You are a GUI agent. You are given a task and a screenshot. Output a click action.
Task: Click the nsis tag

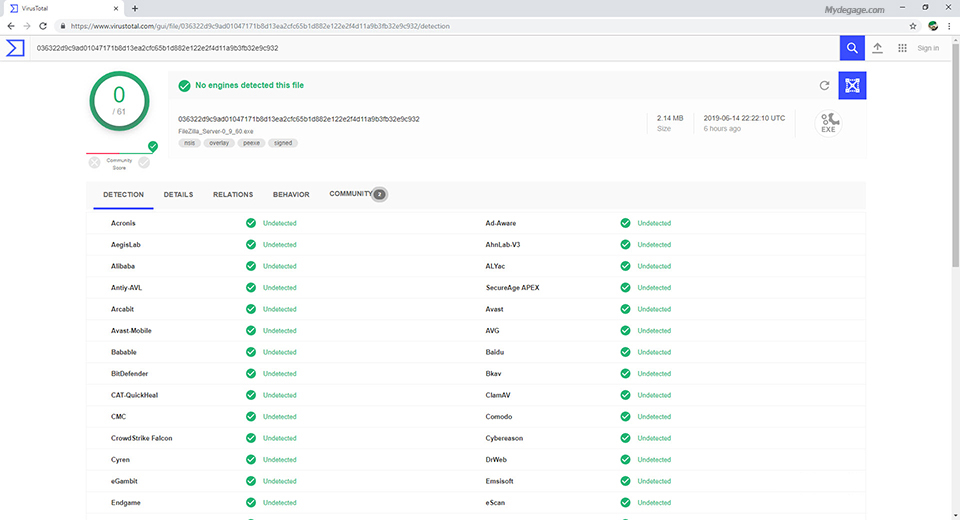pos(190,143)
